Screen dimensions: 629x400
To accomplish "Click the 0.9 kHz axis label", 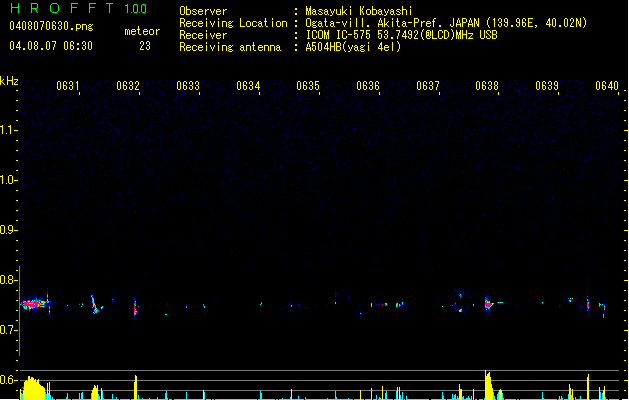I will click(9, 230).
